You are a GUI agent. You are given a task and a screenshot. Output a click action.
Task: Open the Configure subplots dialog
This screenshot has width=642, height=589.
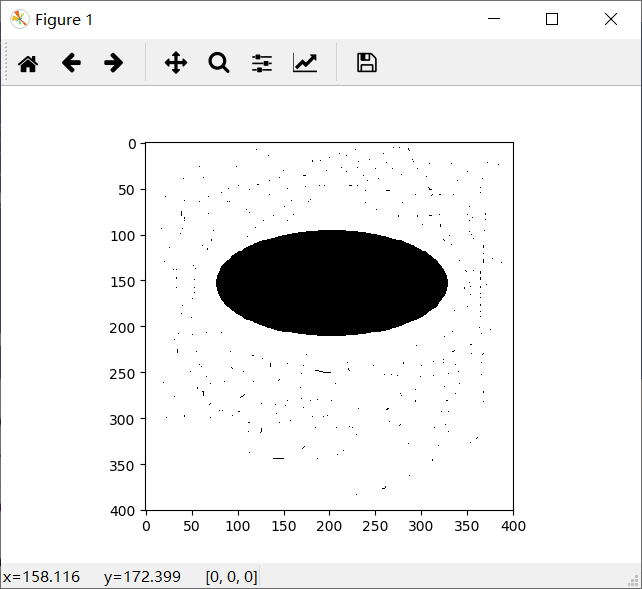[262, 63]
